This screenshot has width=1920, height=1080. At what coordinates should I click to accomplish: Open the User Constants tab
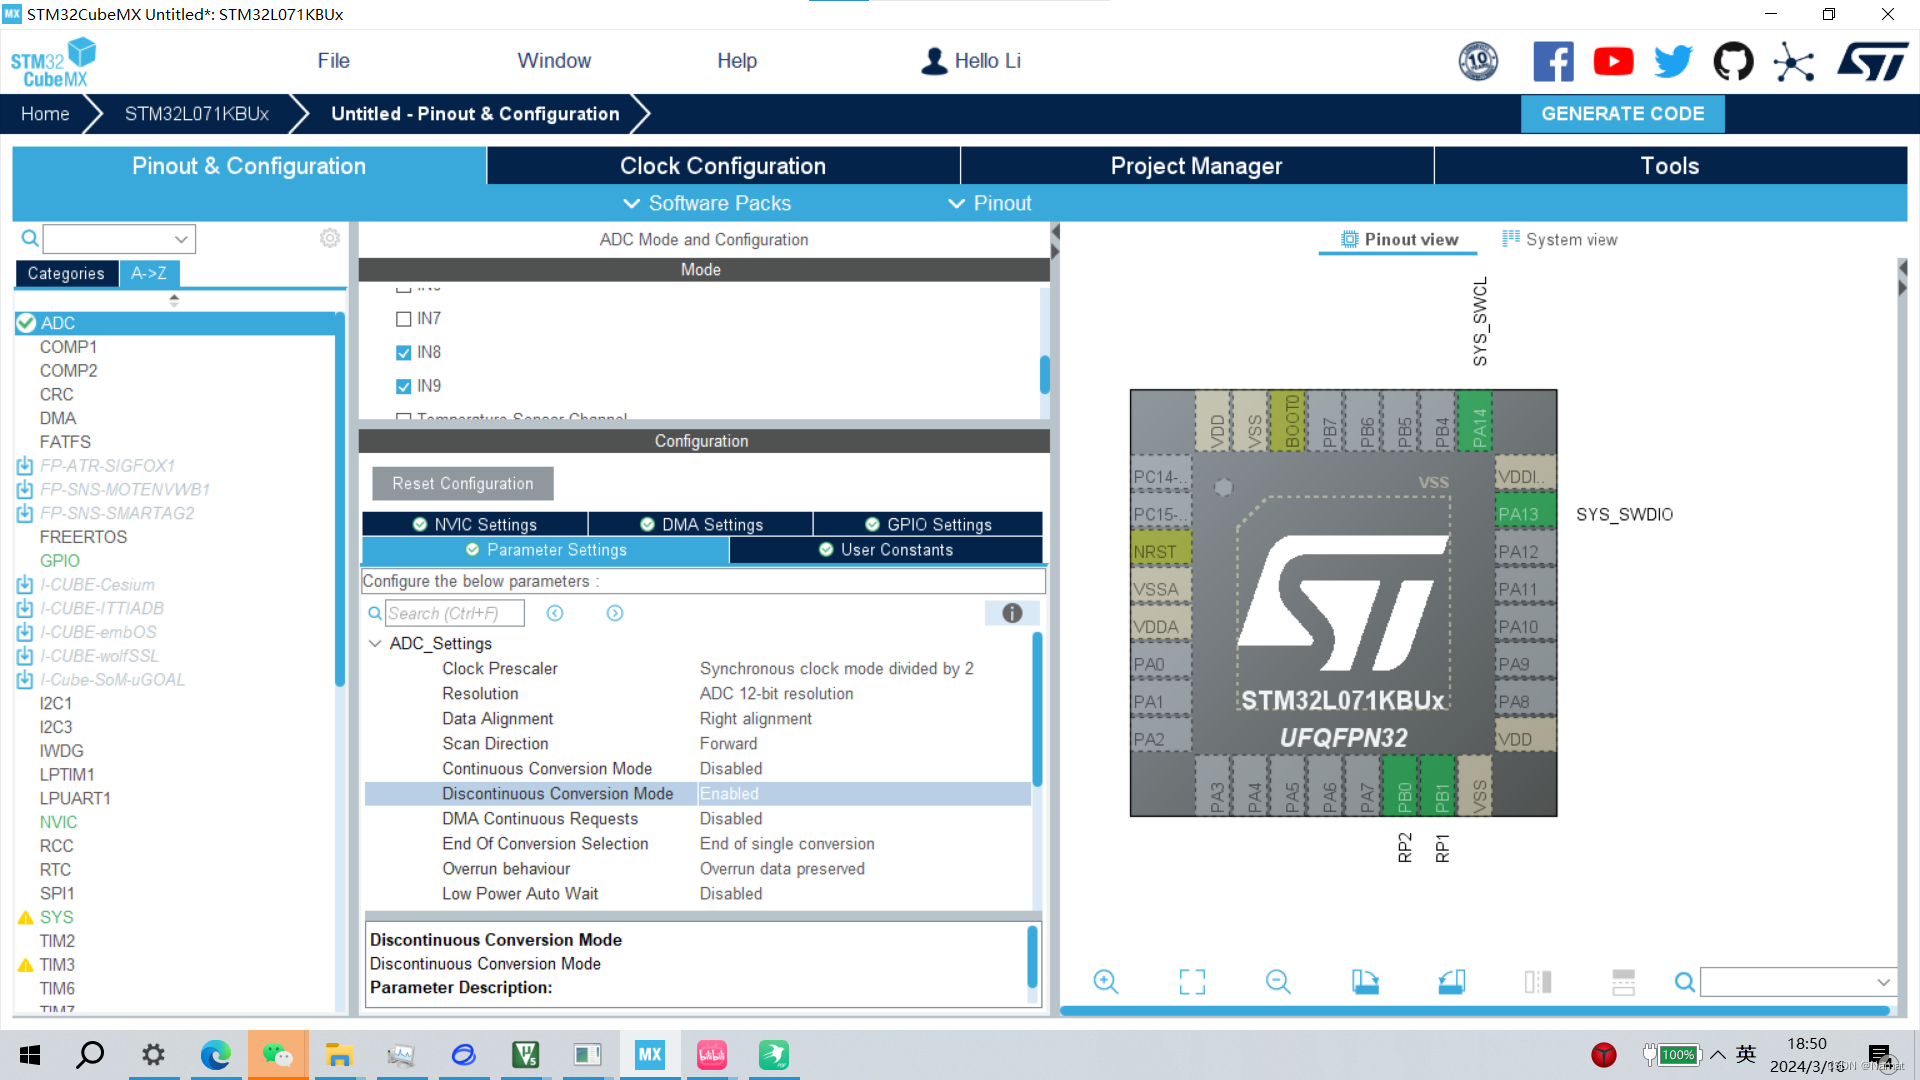(886, 550)
